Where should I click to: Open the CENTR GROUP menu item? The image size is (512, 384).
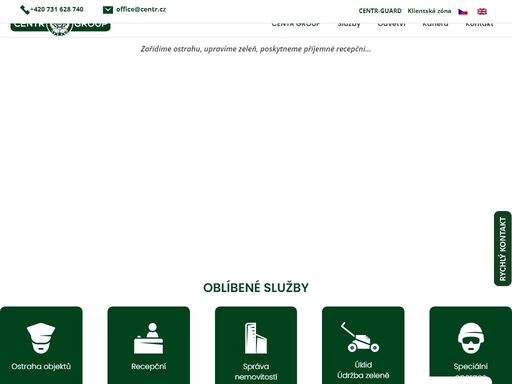coord(296,25)
